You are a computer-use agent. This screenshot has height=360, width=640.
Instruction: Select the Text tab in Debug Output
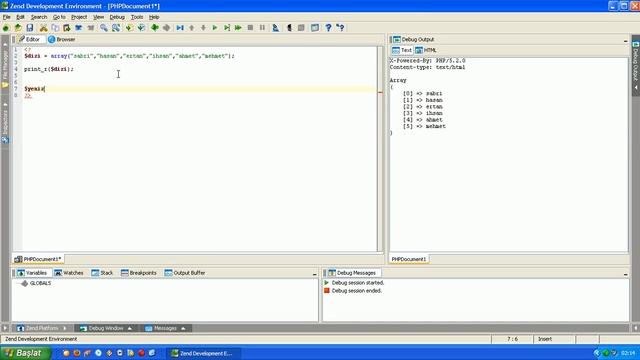(x=402, y=50)
